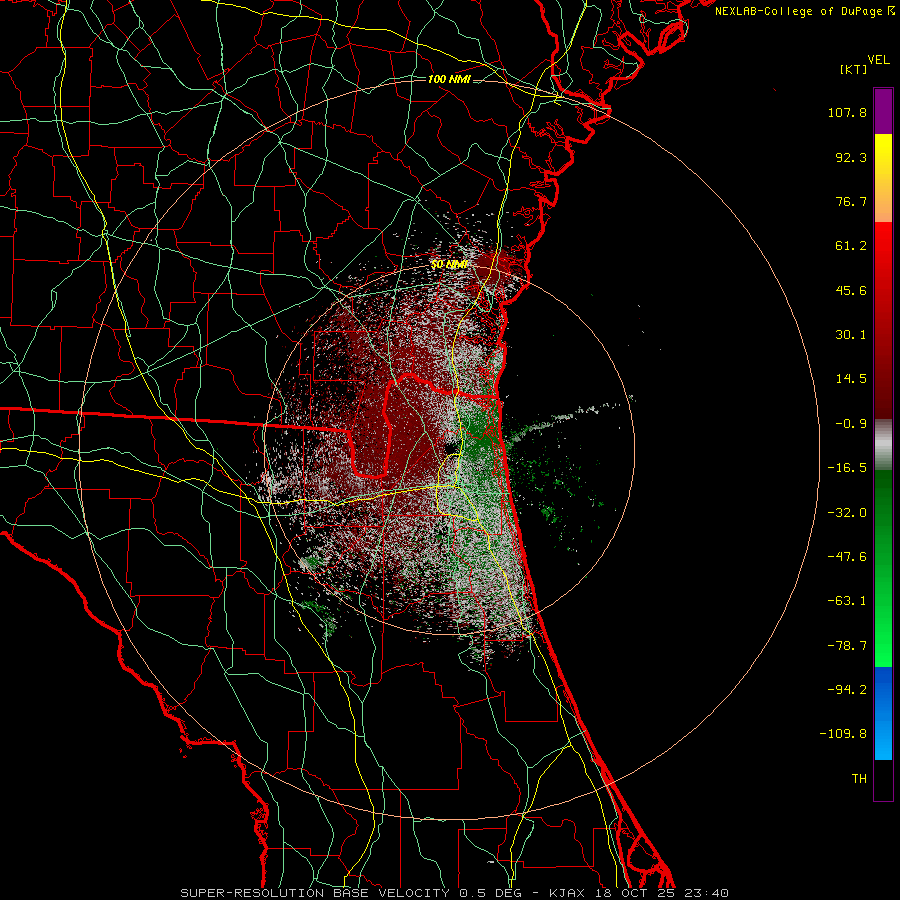900x900 pixels.
Task: Select the 30.1 legend value
Action: (851, 335)
